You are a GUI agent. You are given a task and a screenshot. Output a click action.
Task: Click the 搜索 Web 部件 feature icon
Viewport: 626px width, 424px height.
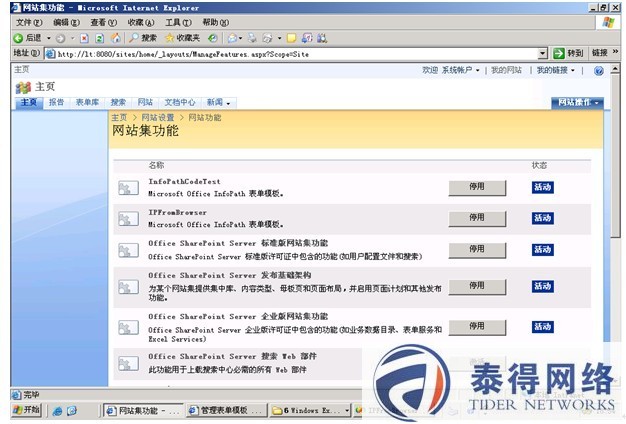click(x=129, y=363)
